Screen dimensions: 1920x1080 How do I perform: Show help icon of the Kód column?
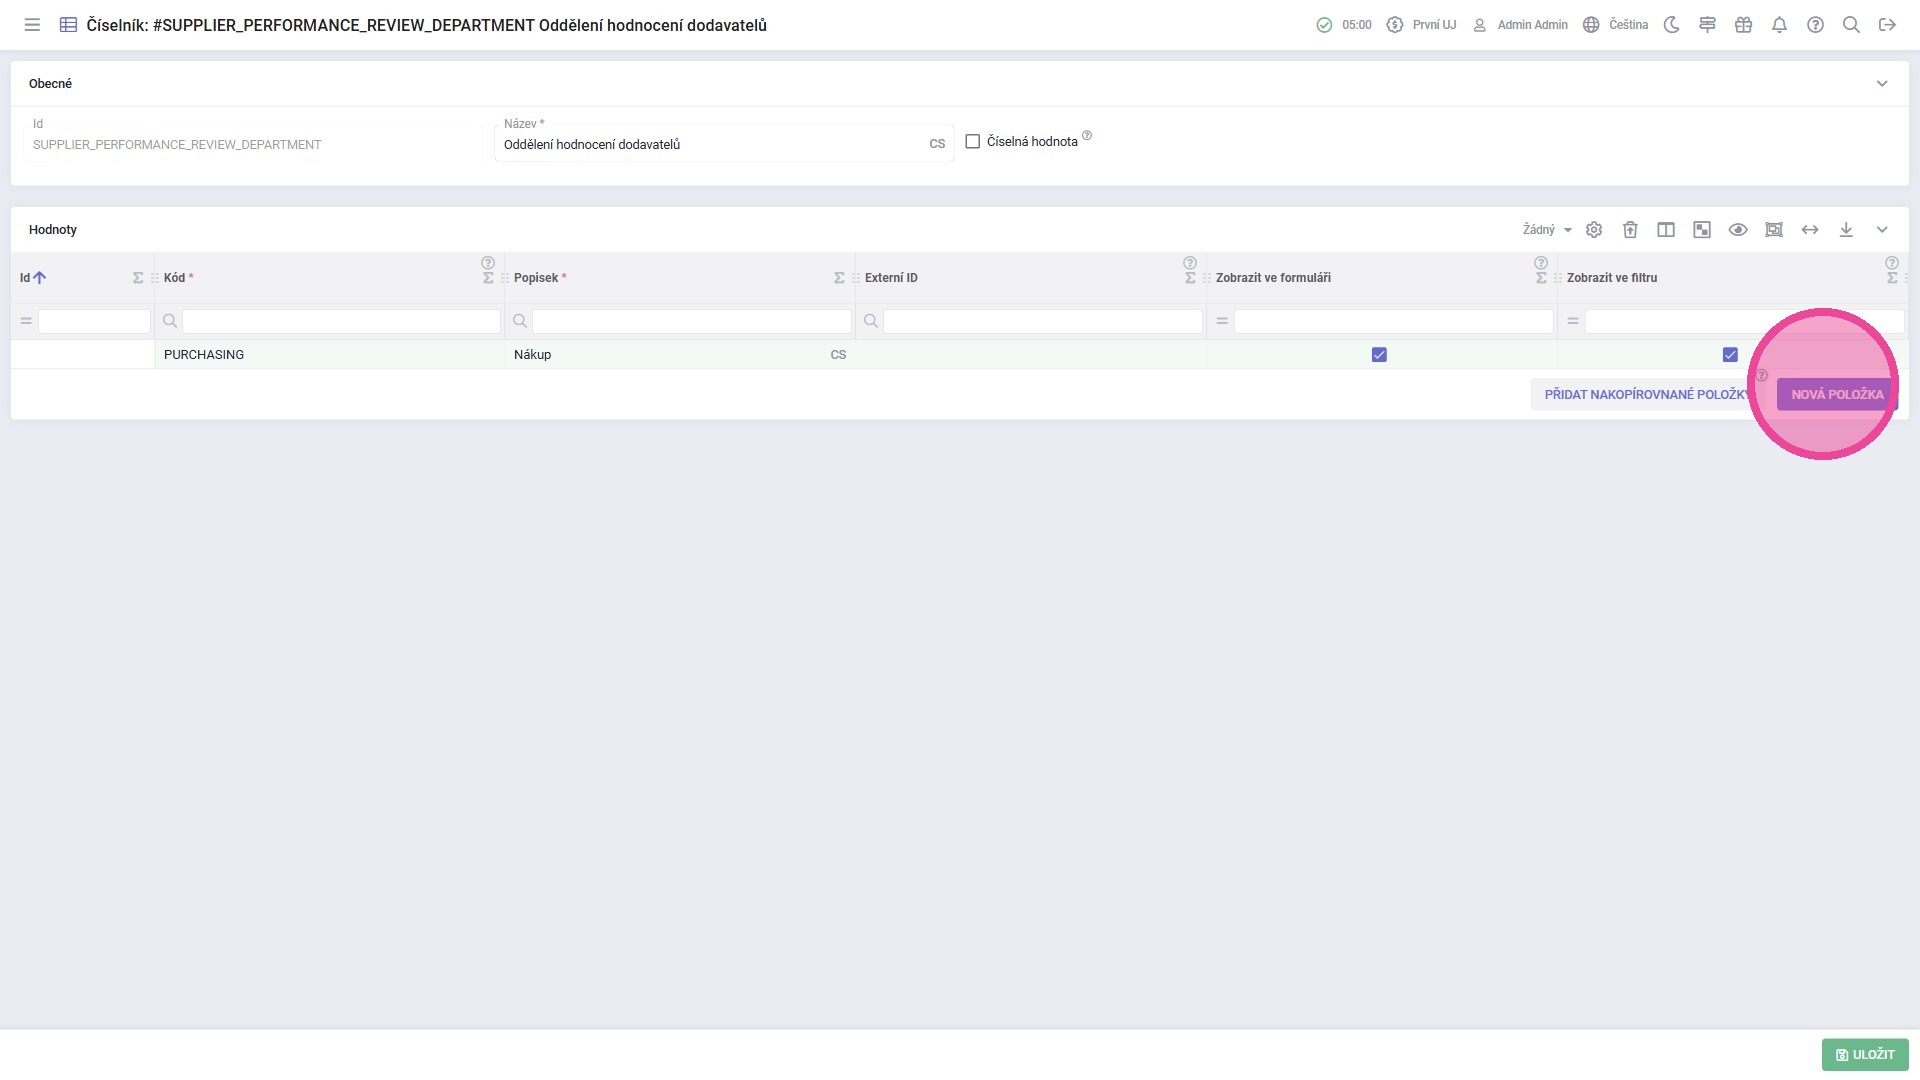pyautogui.click(x=488, y=263)
